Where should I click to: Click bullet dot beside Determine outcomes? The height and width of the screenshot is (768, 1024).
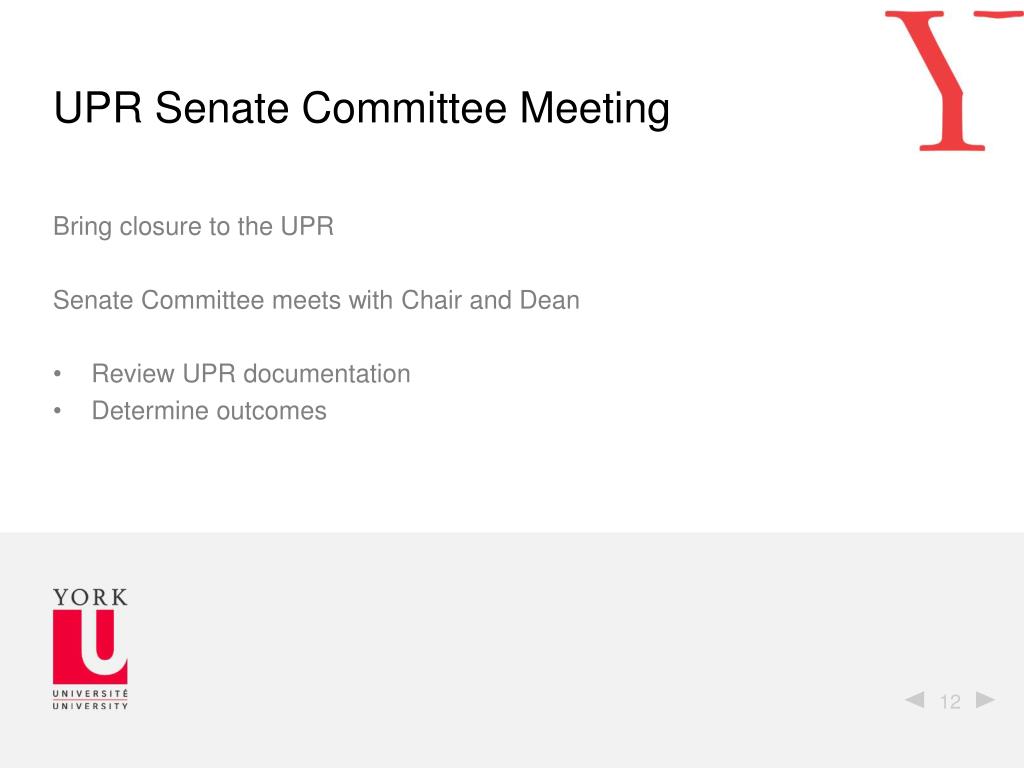click(x=57, y=411)
